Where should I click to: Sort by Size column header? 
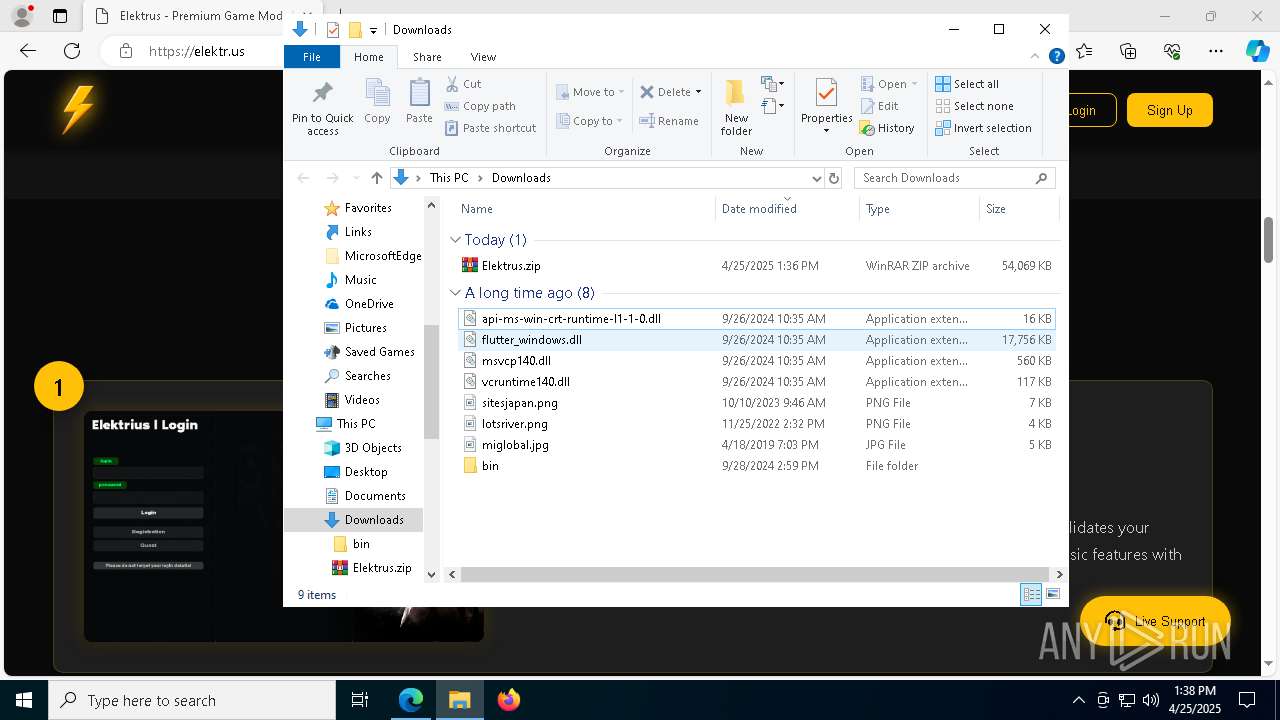pyautogui.click(x=1018, y=209)
